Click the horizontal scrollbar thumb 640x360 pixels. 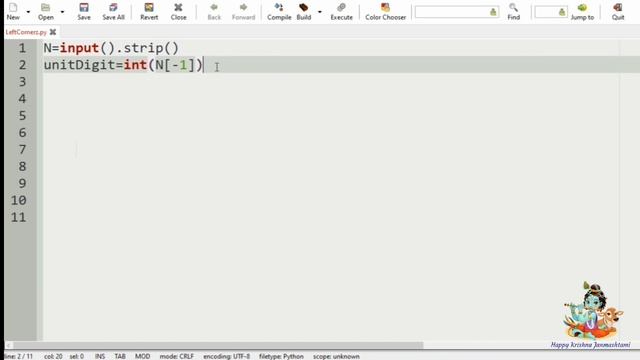tap(218, 345)
